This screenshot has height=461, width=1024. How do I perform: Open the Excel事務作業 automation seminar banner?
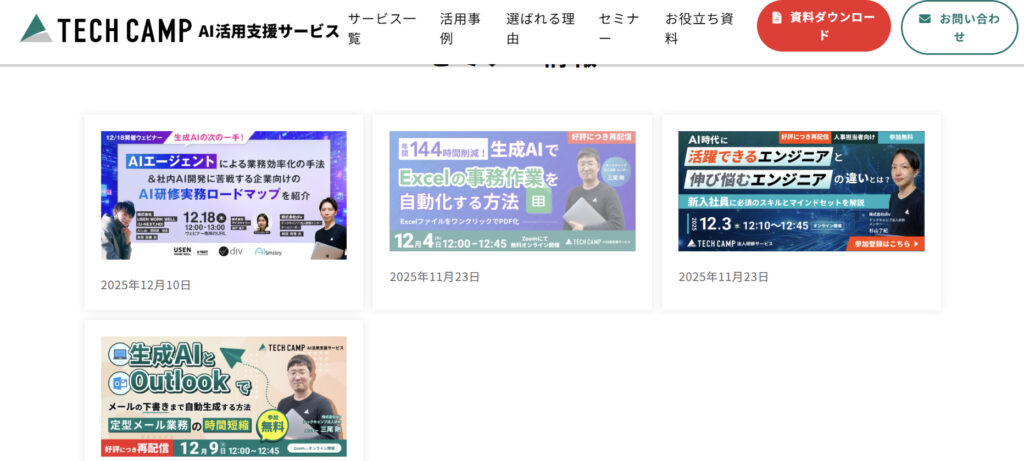pos(512,190)
